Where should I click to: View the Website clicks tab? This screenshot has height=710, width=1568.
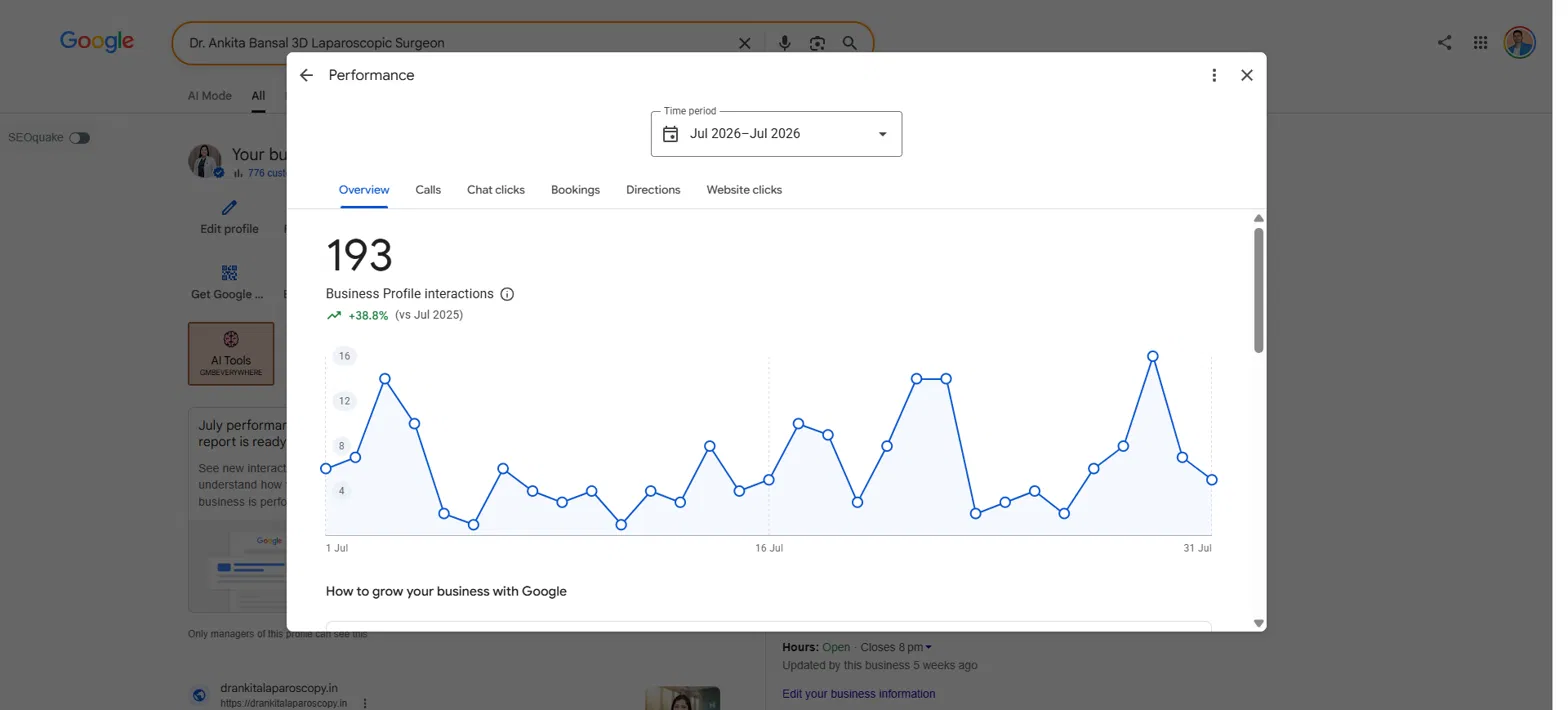(x=744, y=190)
